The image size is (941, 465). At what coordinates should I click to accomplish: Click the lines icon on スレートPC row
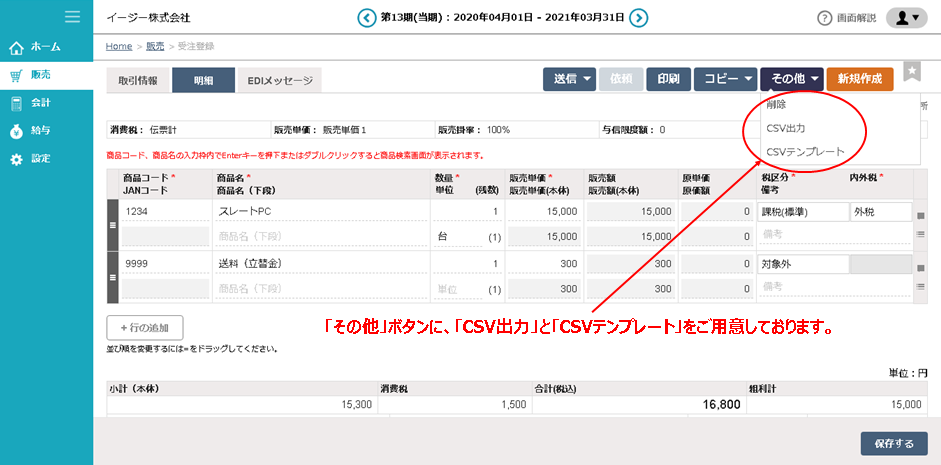tap(921, 234)
